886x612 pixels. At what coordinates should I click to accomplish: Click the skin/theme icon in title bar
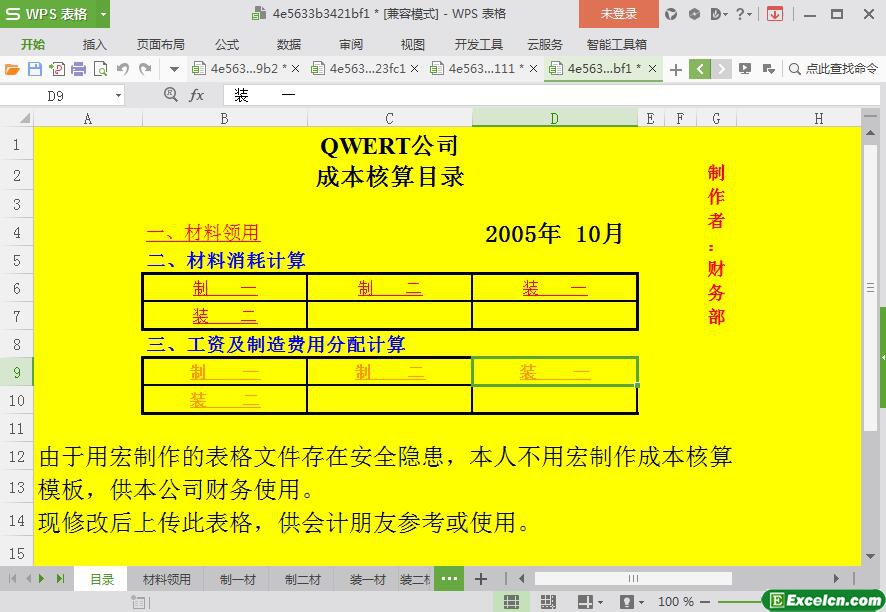(671, 14)
